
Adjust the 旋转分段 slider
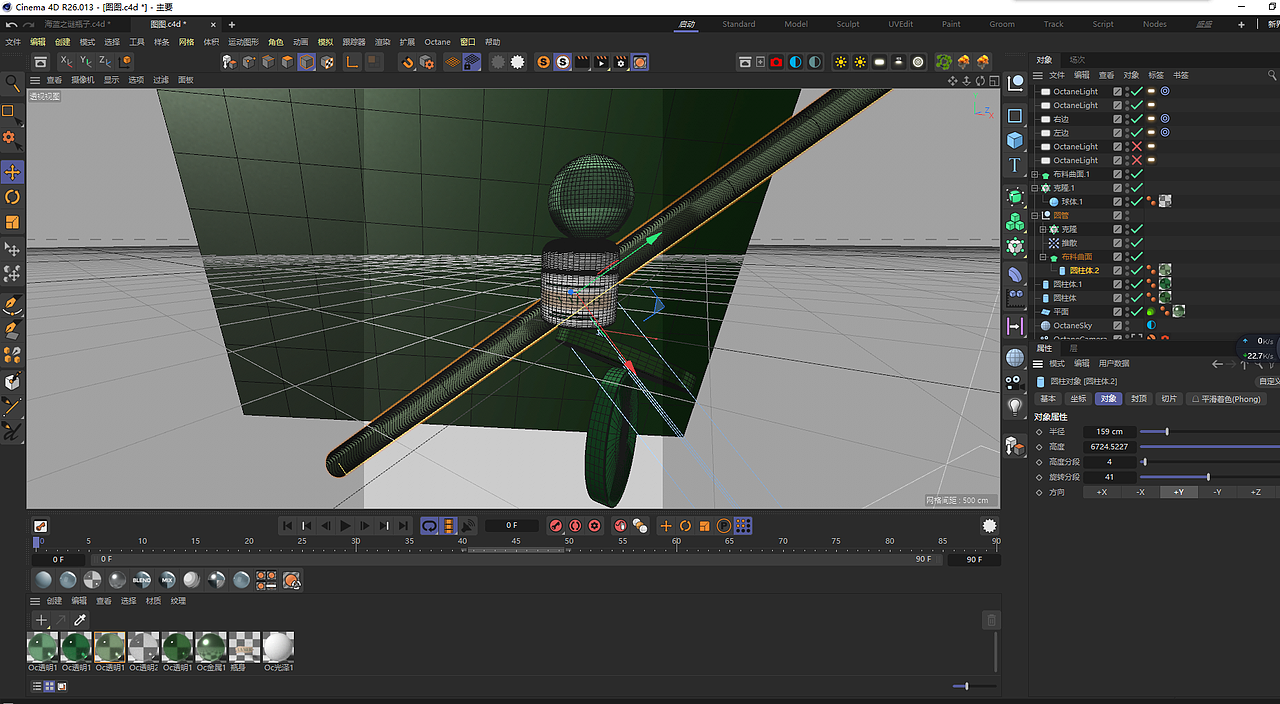pos(1208,477)
